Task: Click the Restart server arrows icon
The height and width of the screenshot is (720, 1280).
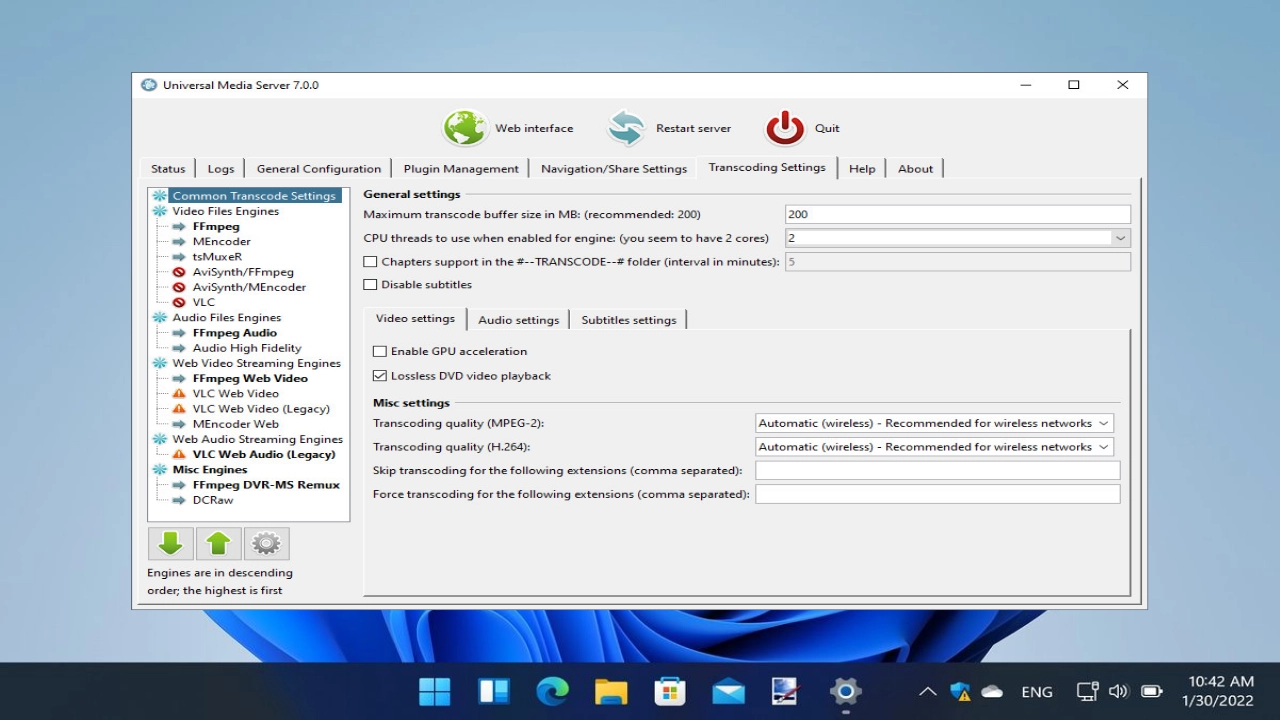Action: coord(627,128)
